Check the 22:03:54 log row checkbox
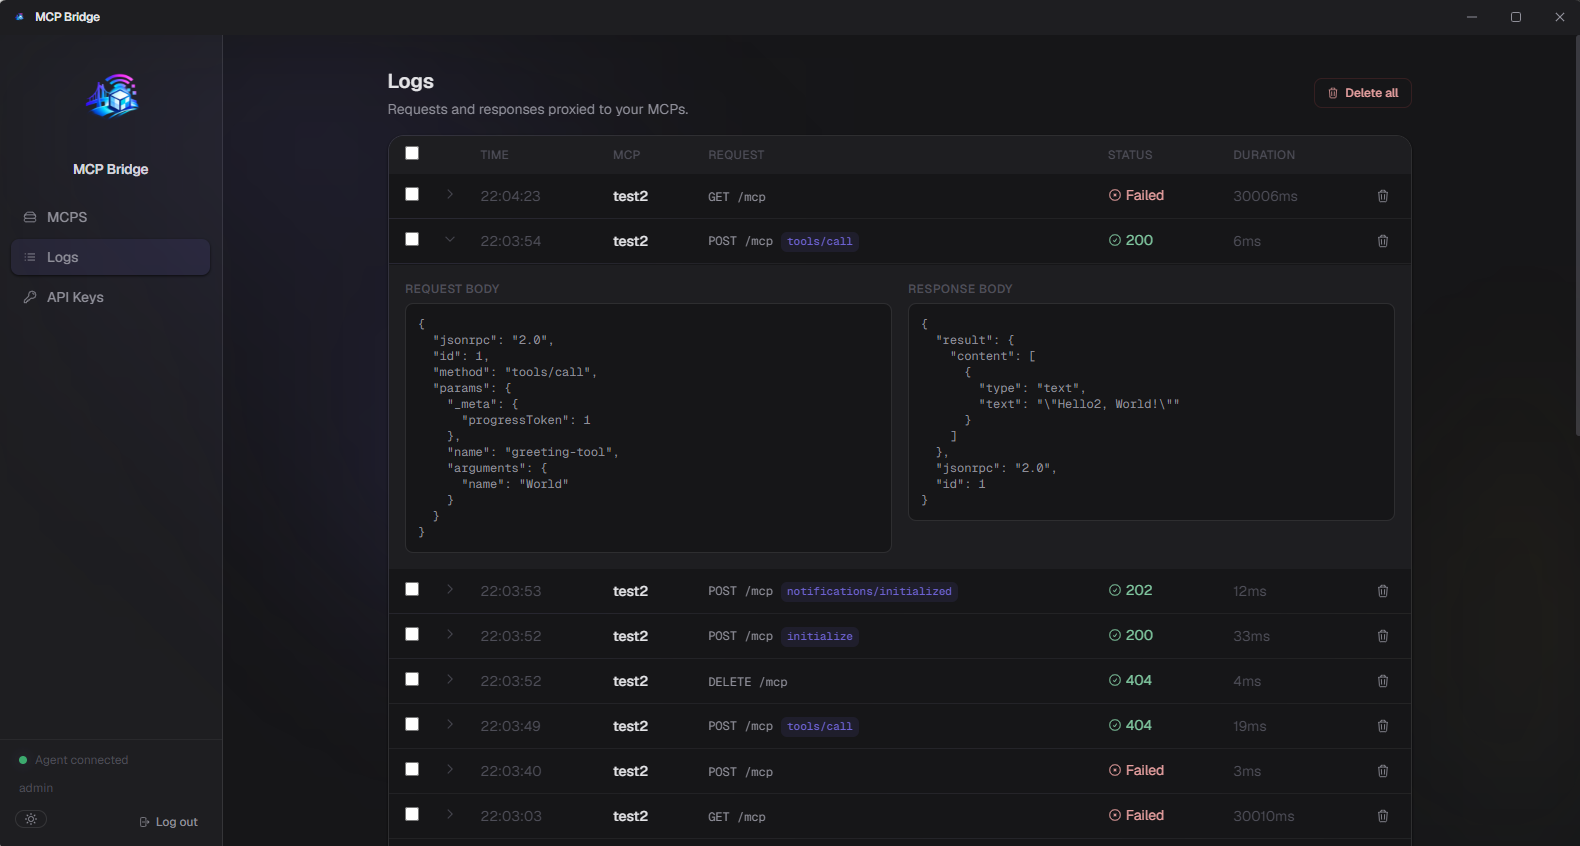1580x846 pixels. coord(412,239)
